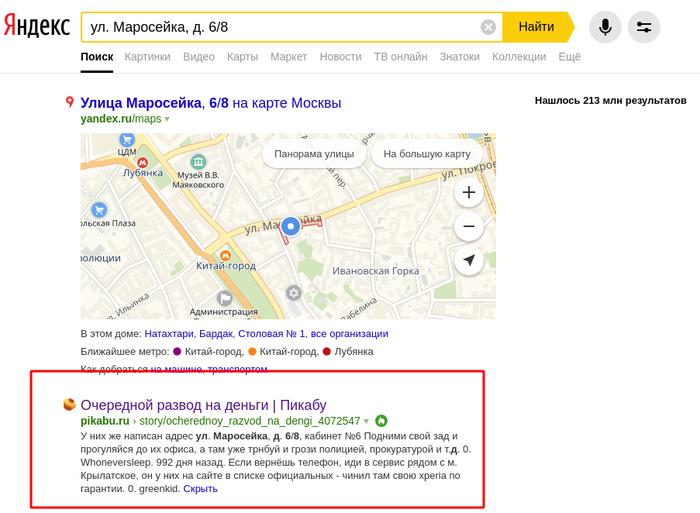
Task: Clear the search field with X icon
Action: click(x=488, y=27)
